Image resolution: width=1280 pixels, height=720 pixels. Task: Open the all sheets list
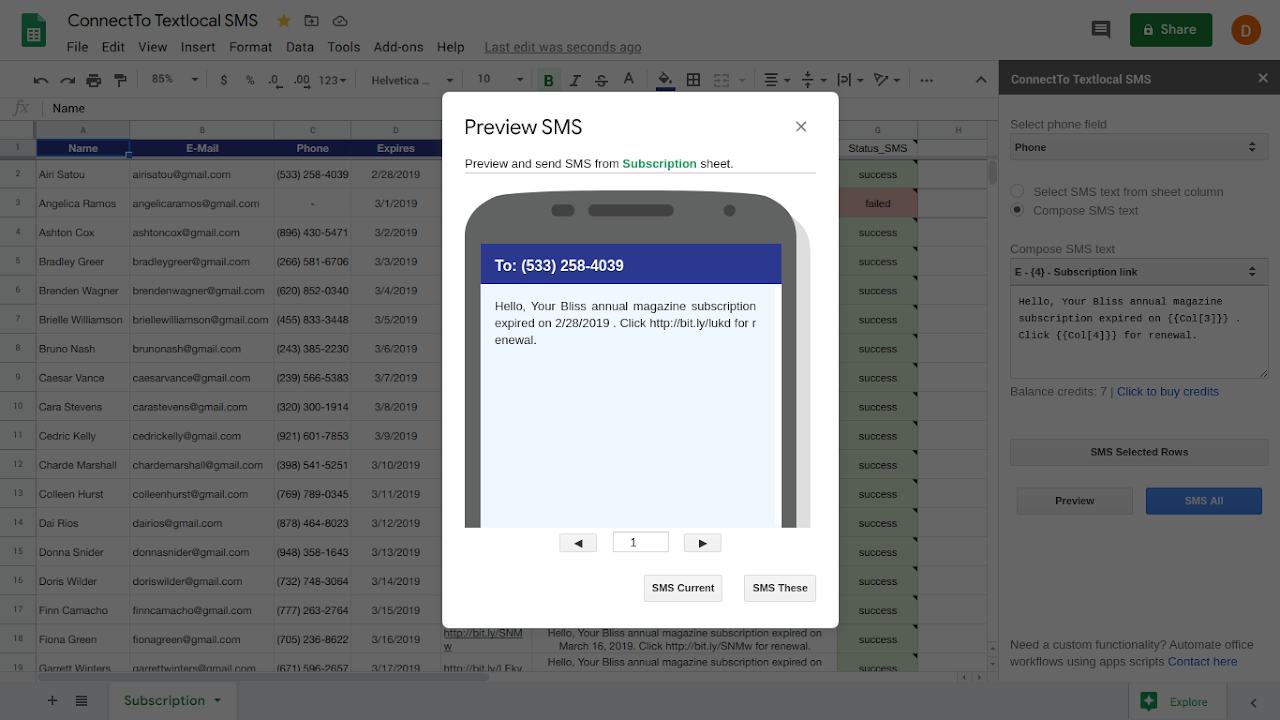click(81, 701)
